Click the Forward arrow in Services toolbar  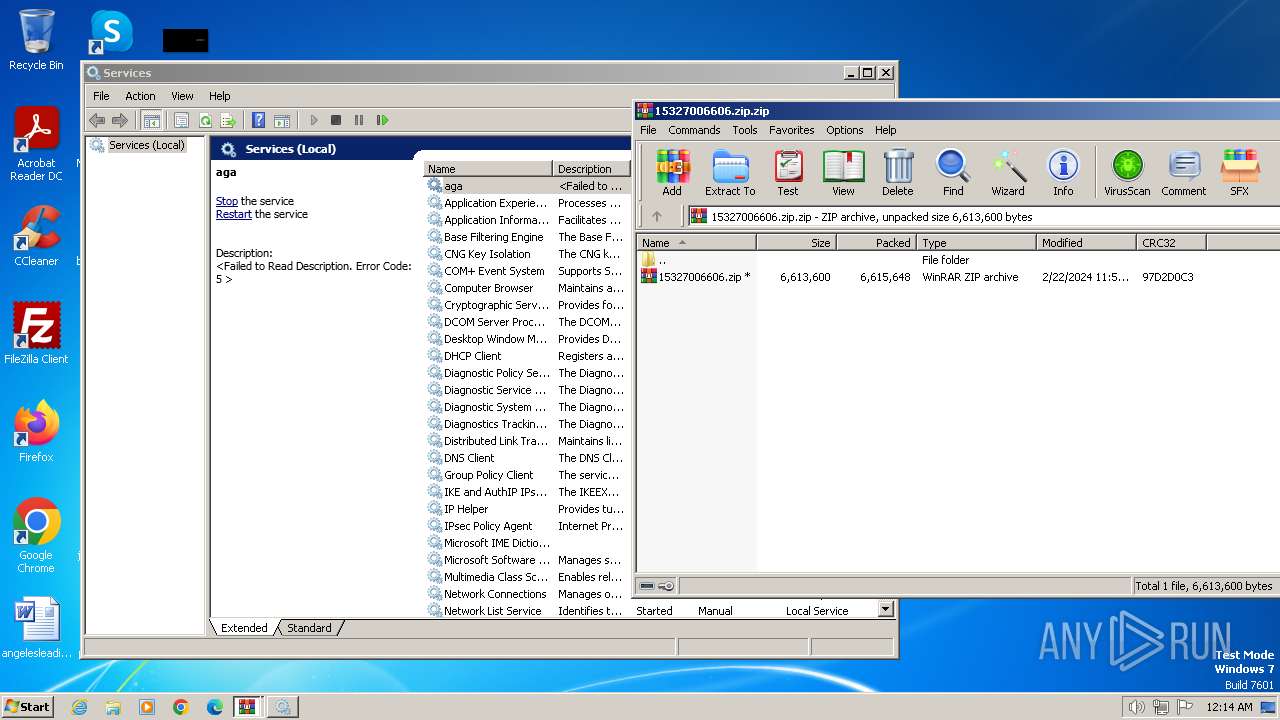(120, 120)
